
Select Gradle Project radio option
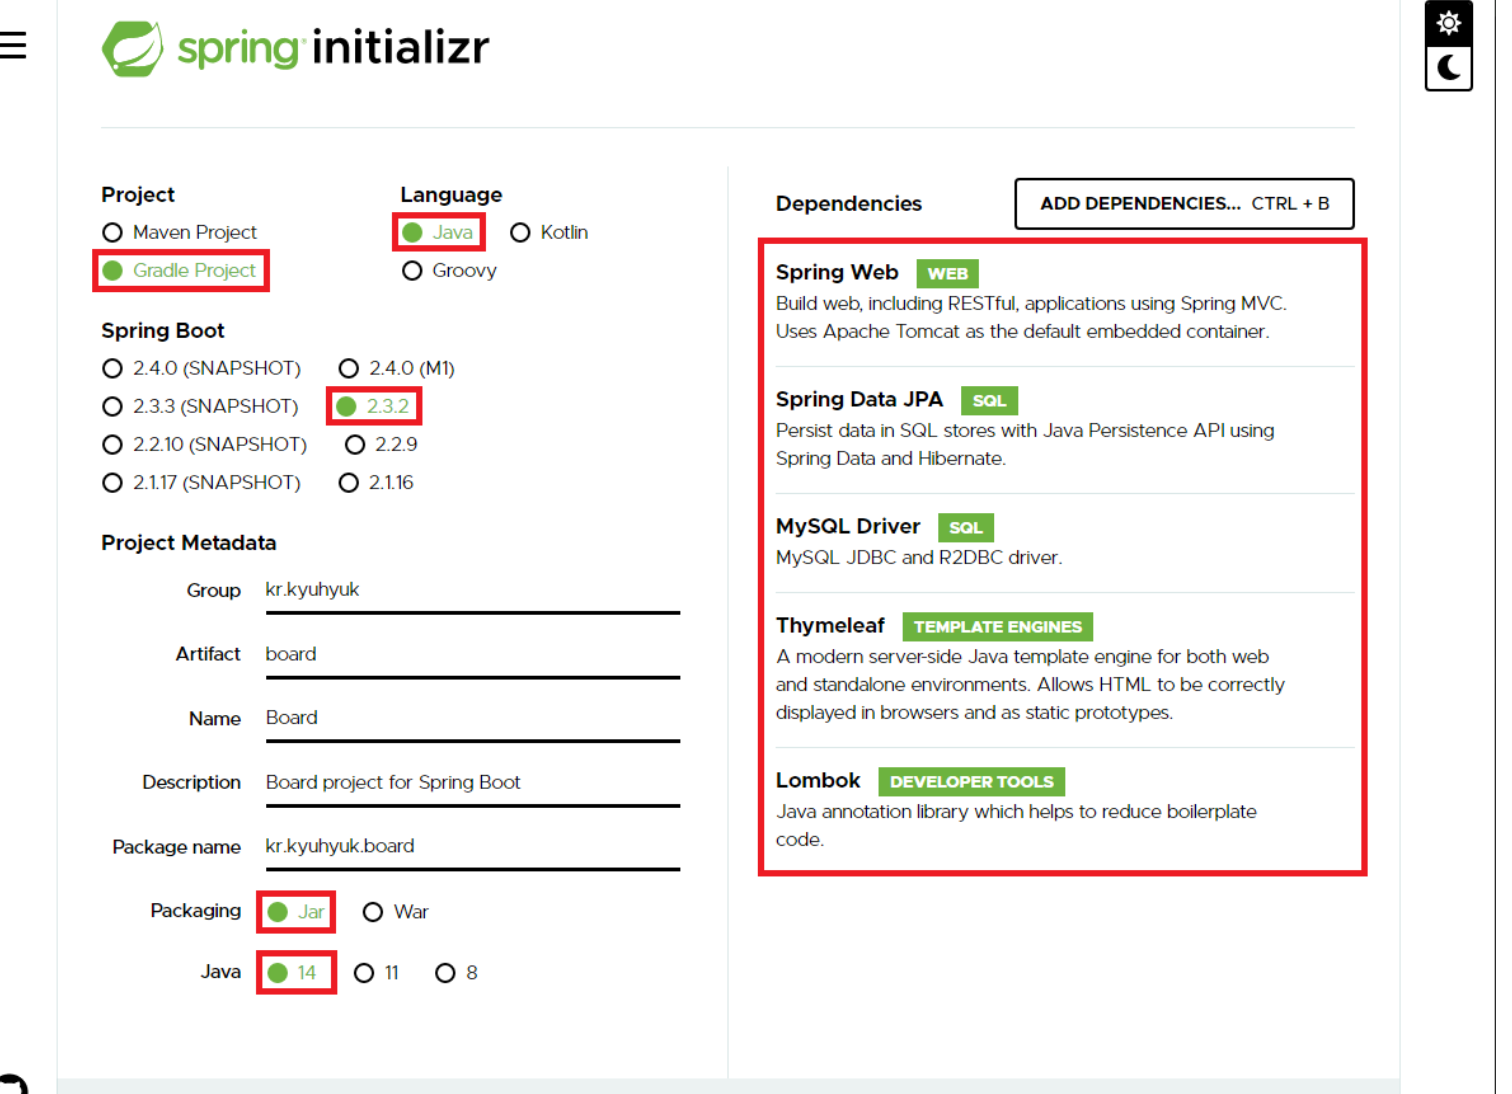point(180,270)
